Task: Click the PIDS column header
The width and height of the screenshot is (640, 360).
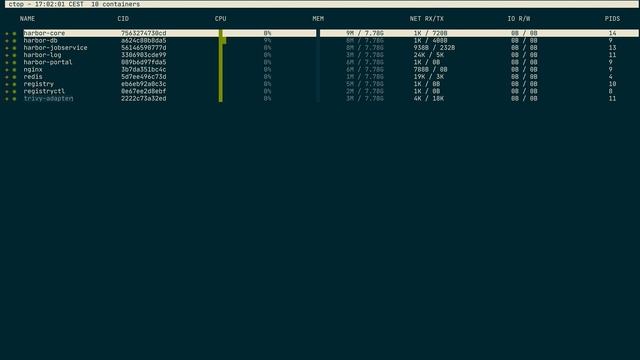Action: point(612,19)
